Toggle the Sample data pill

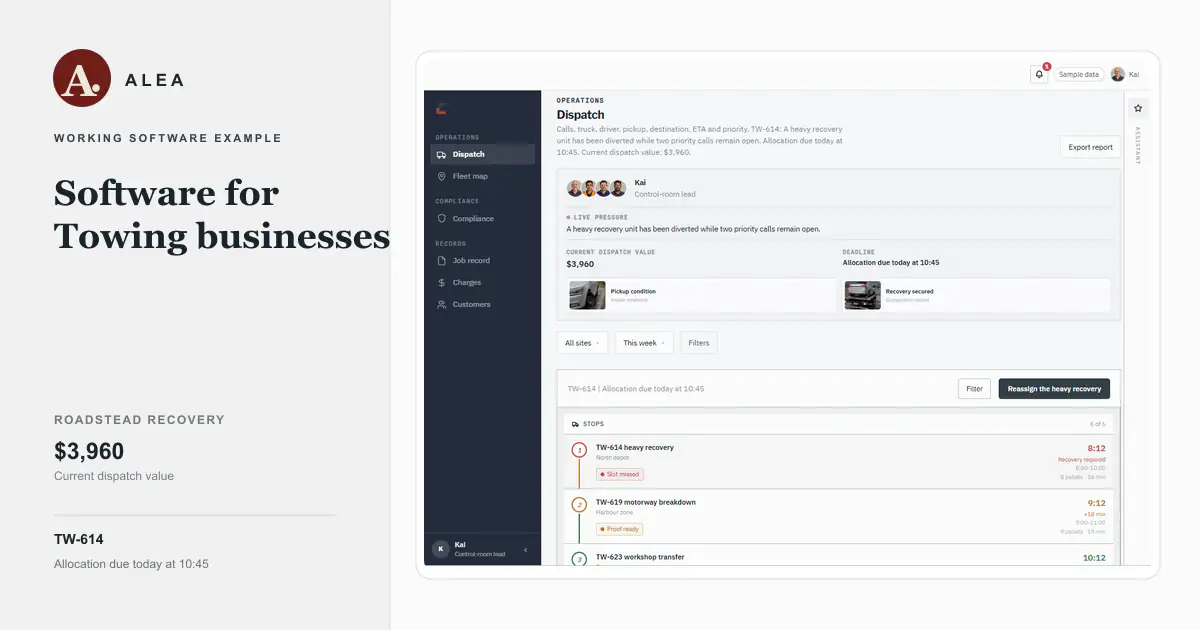[x=1079, y=74]
